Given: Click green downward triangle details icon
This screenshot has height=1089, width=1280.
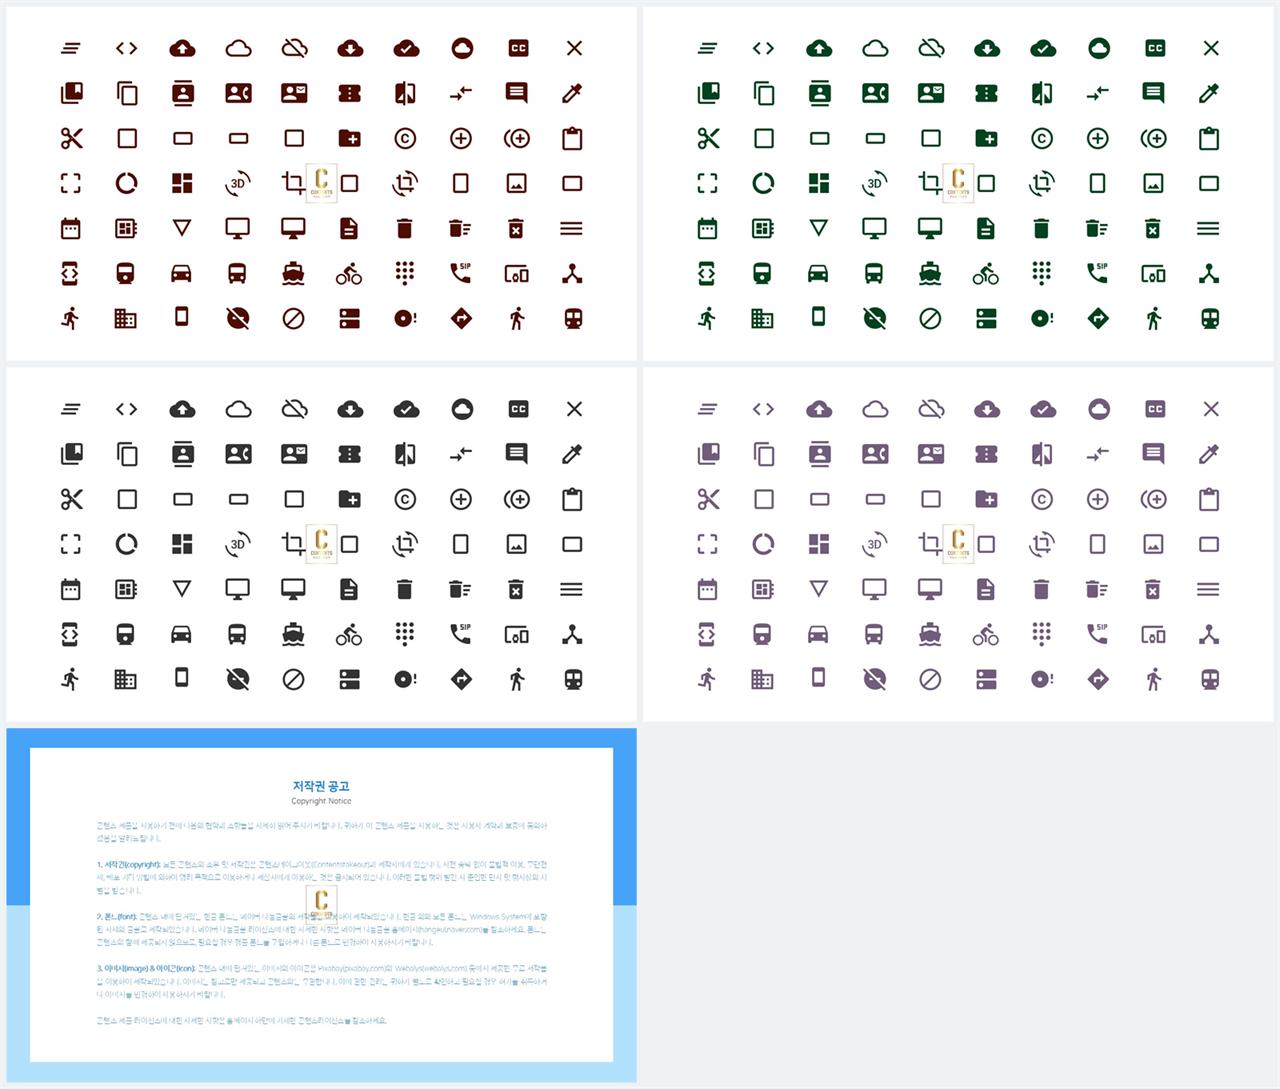Looking at the screenshot, I should click(818, 228).
